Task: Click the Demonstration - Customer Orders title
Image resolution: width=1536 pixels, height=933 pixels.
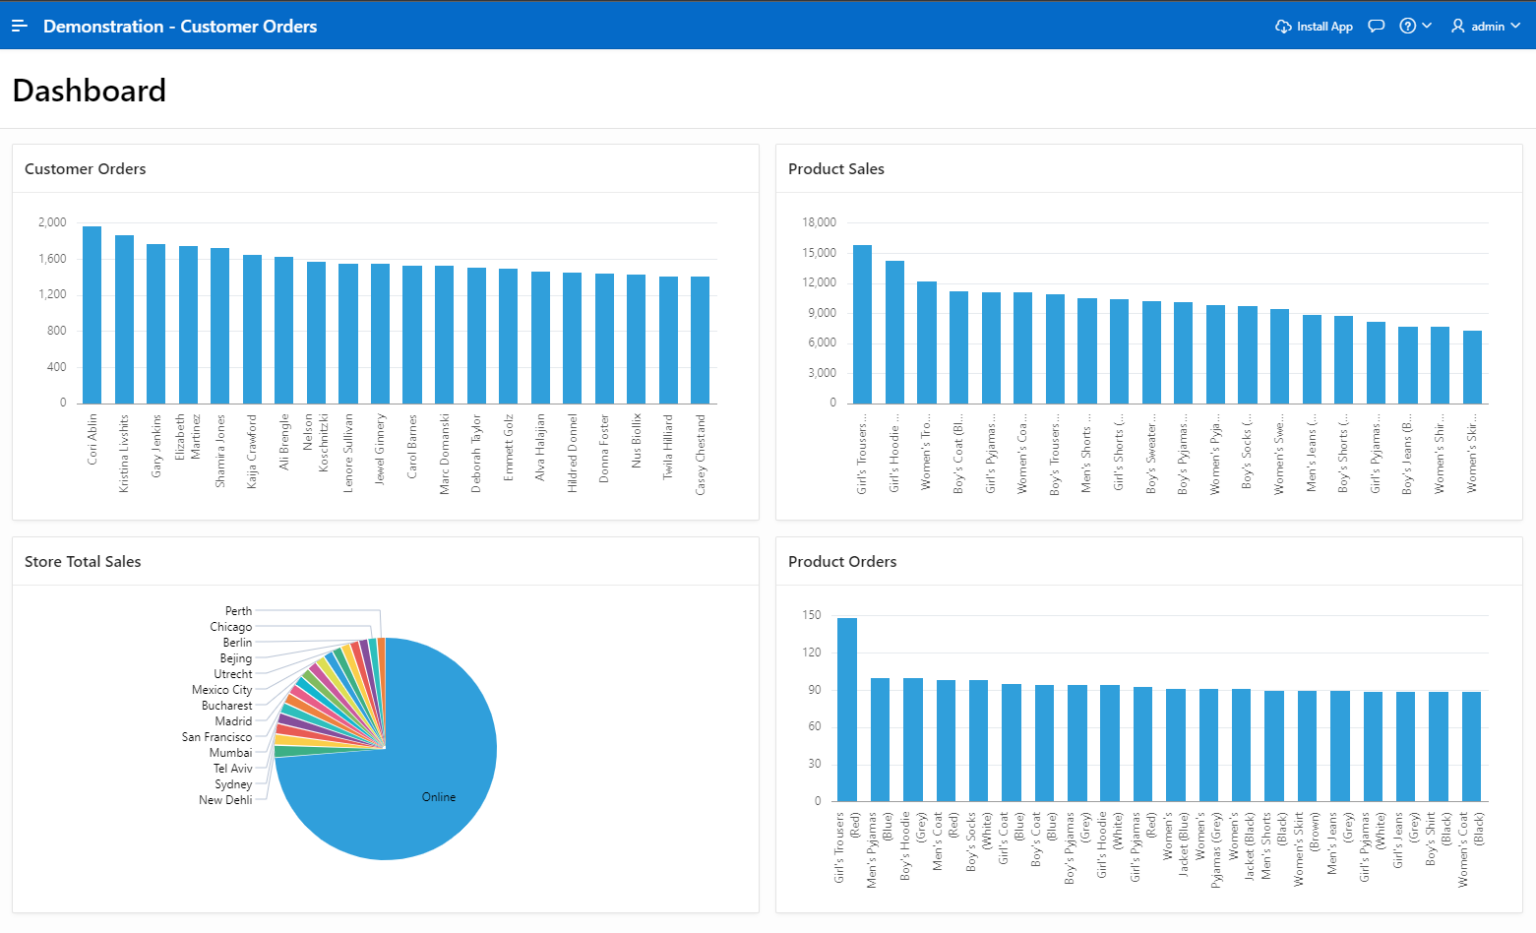Action: 180,26
